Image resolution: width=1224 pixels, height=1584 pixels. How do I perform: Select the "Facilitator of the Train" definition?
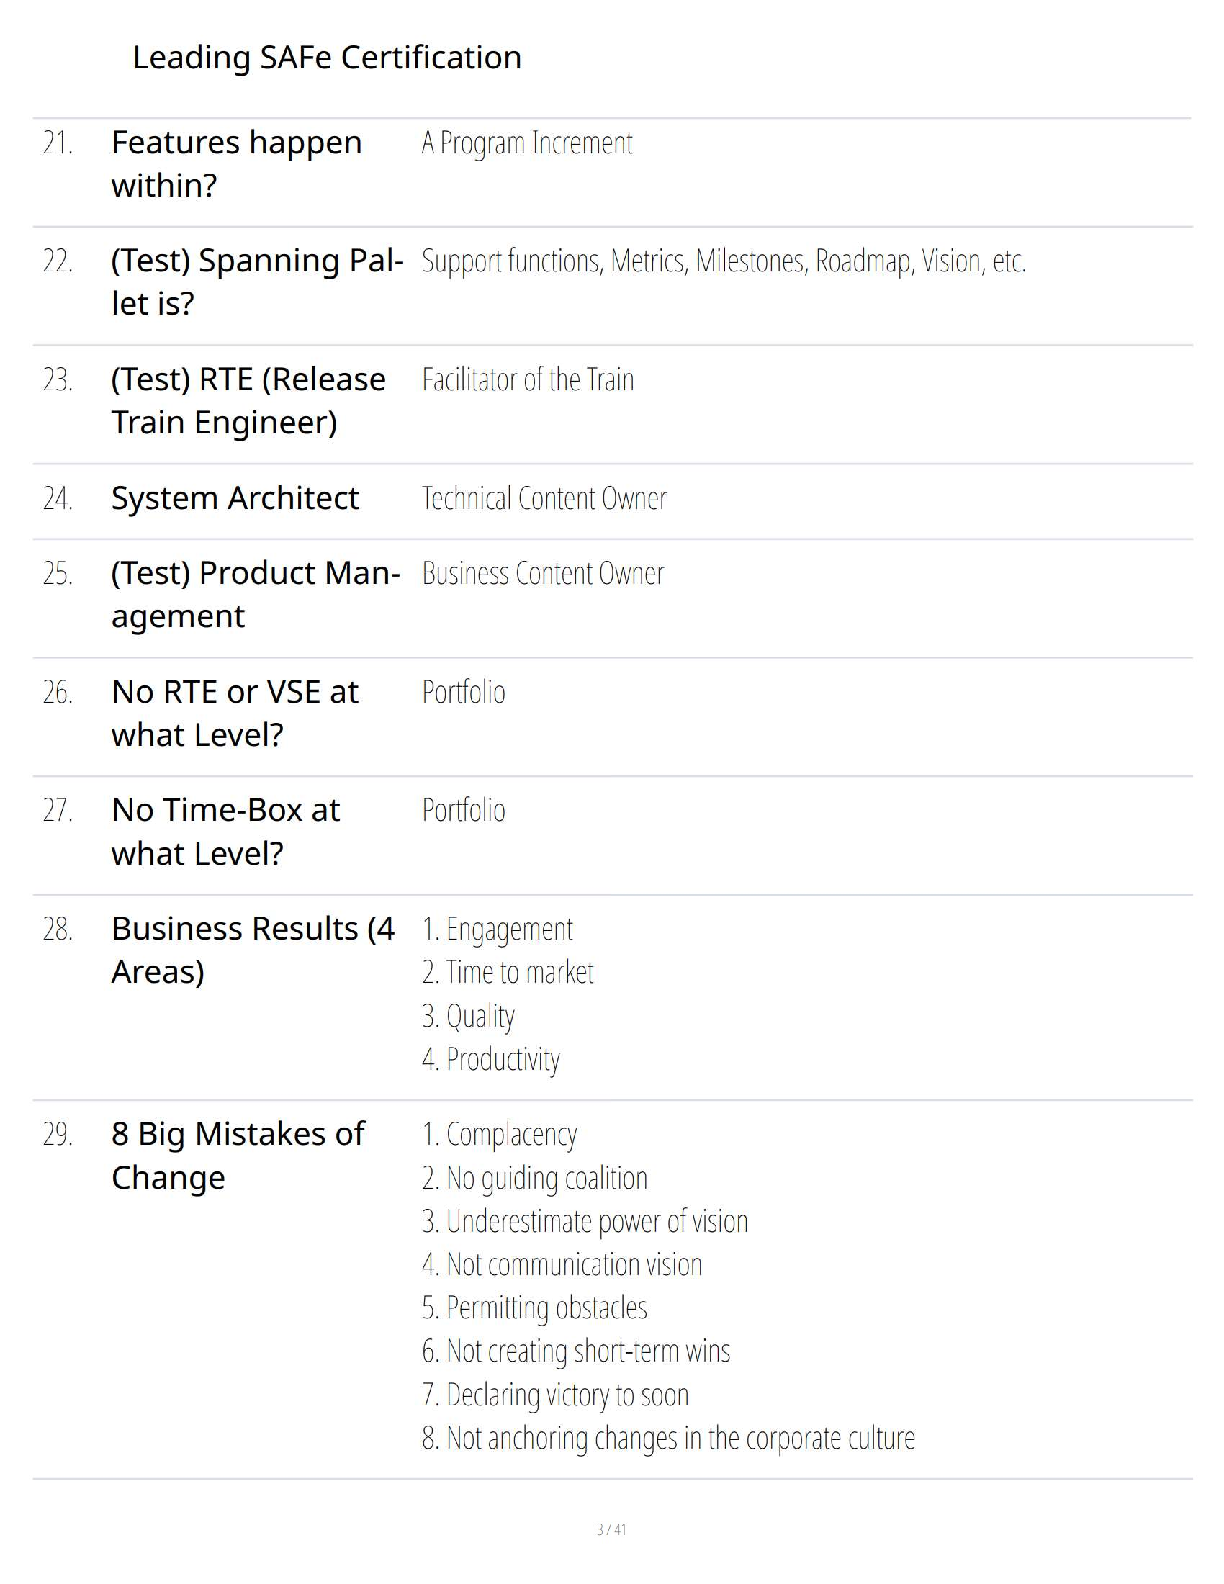coord(527,380)
